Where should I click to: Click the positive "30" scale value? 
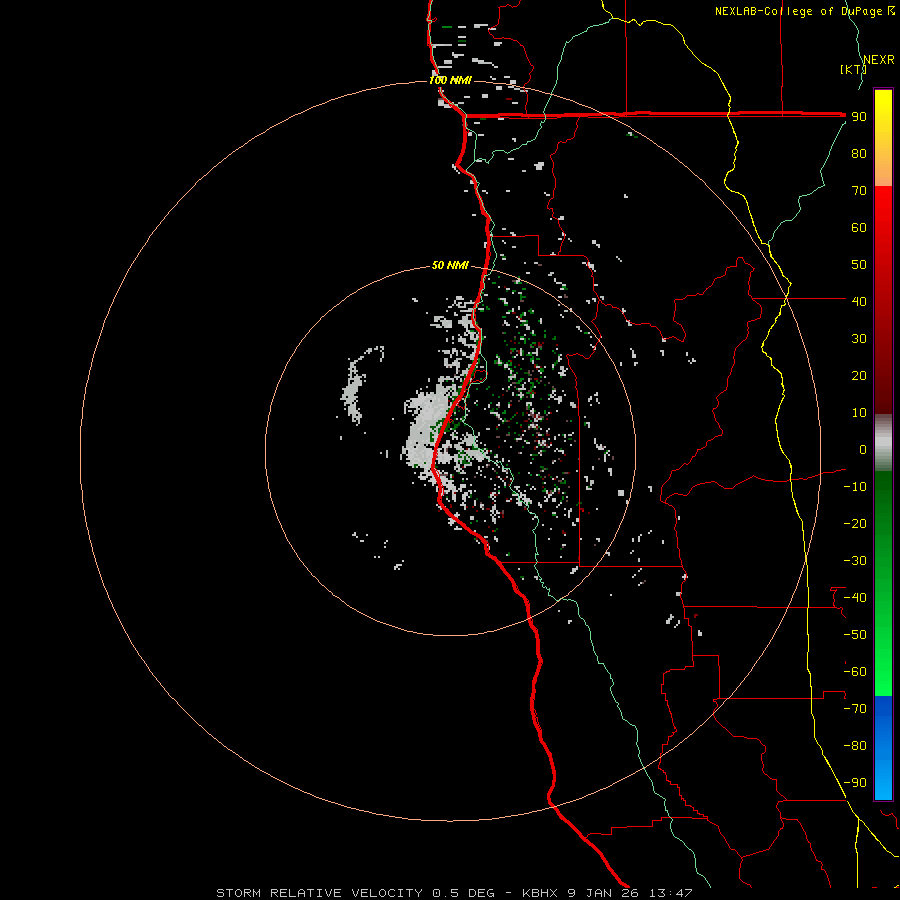click(x=859, y=339)
